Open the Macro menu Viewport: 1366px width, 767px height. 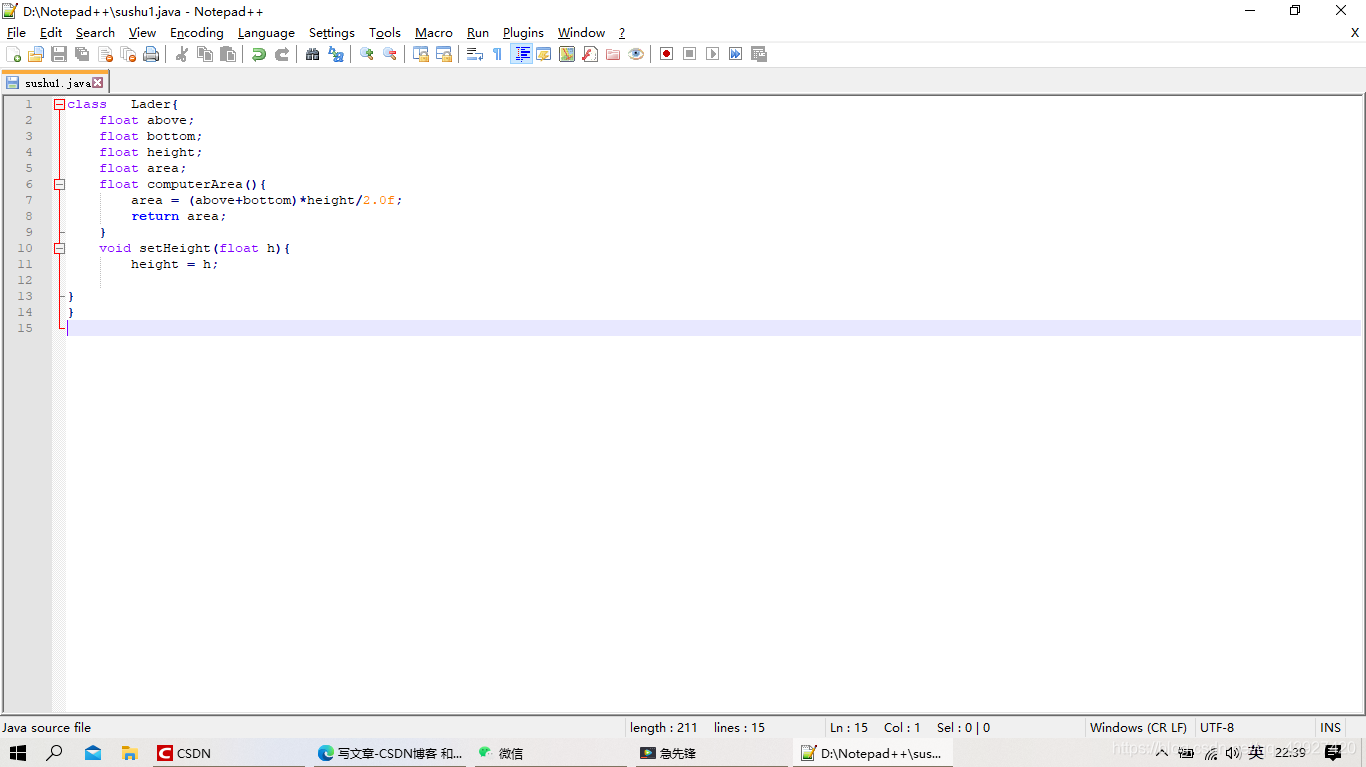[434, 33]
